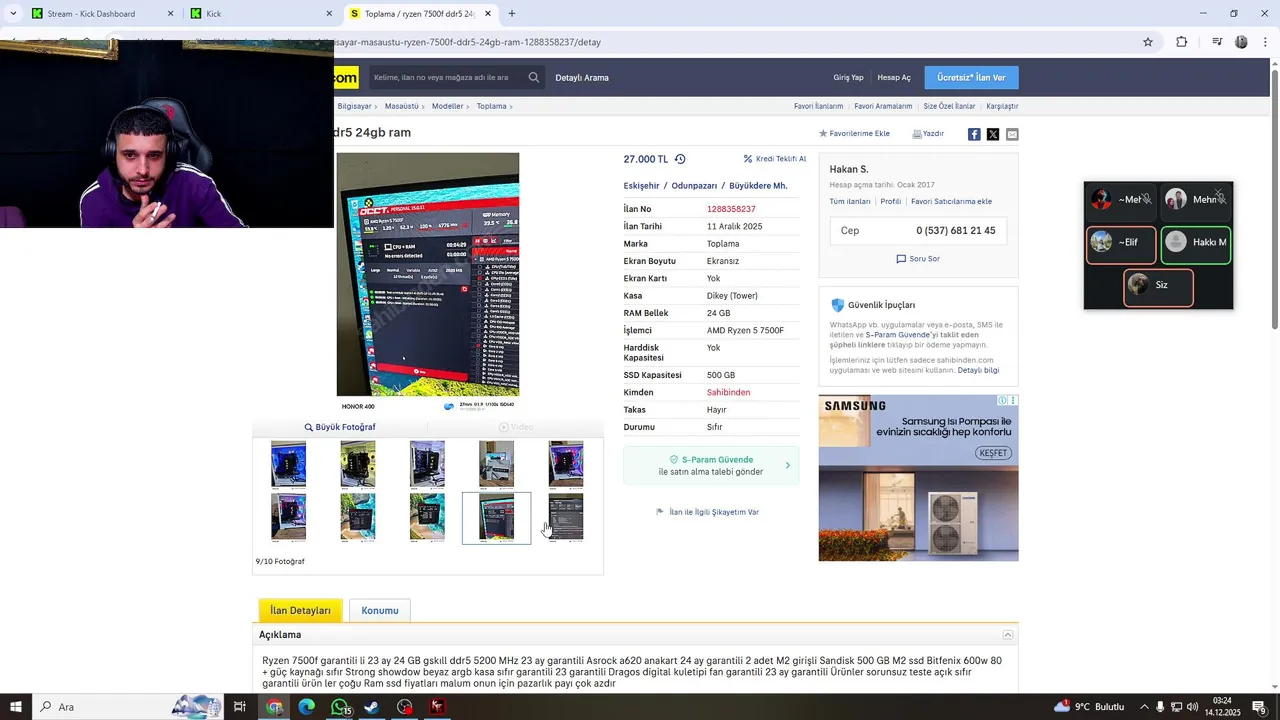Open Chrome media control icon
Viewport: 1280px width, 720px height.
(1217, 42)
